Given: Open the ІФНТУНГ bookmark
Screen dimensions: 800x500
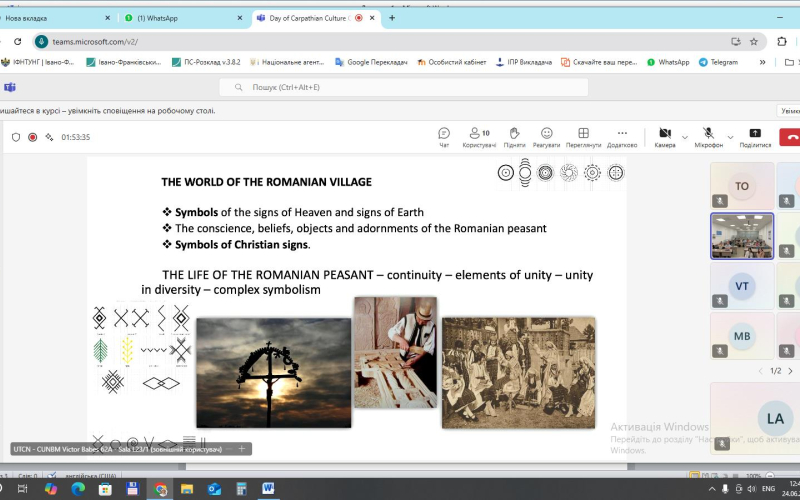Looking at the screenshot, I should point(38,62).
